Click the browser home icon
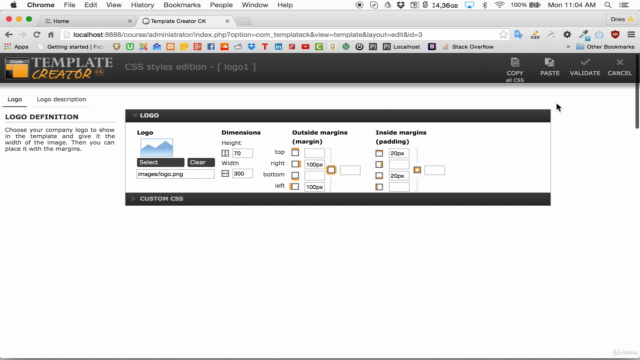640x360 pixels. 51,35
